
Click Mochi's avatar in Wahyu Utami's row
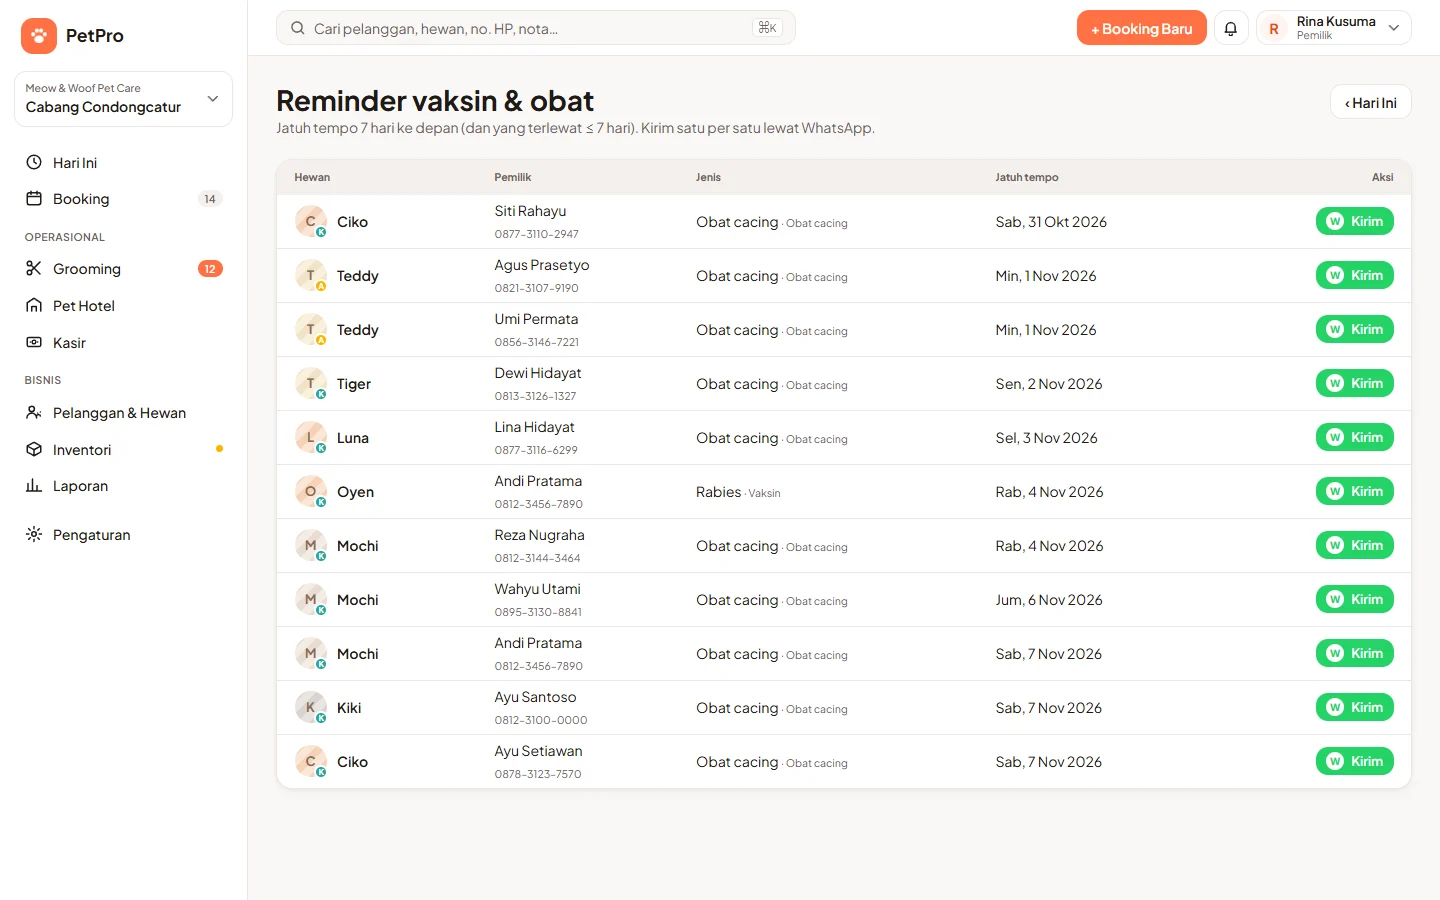[x=311, y=600]
